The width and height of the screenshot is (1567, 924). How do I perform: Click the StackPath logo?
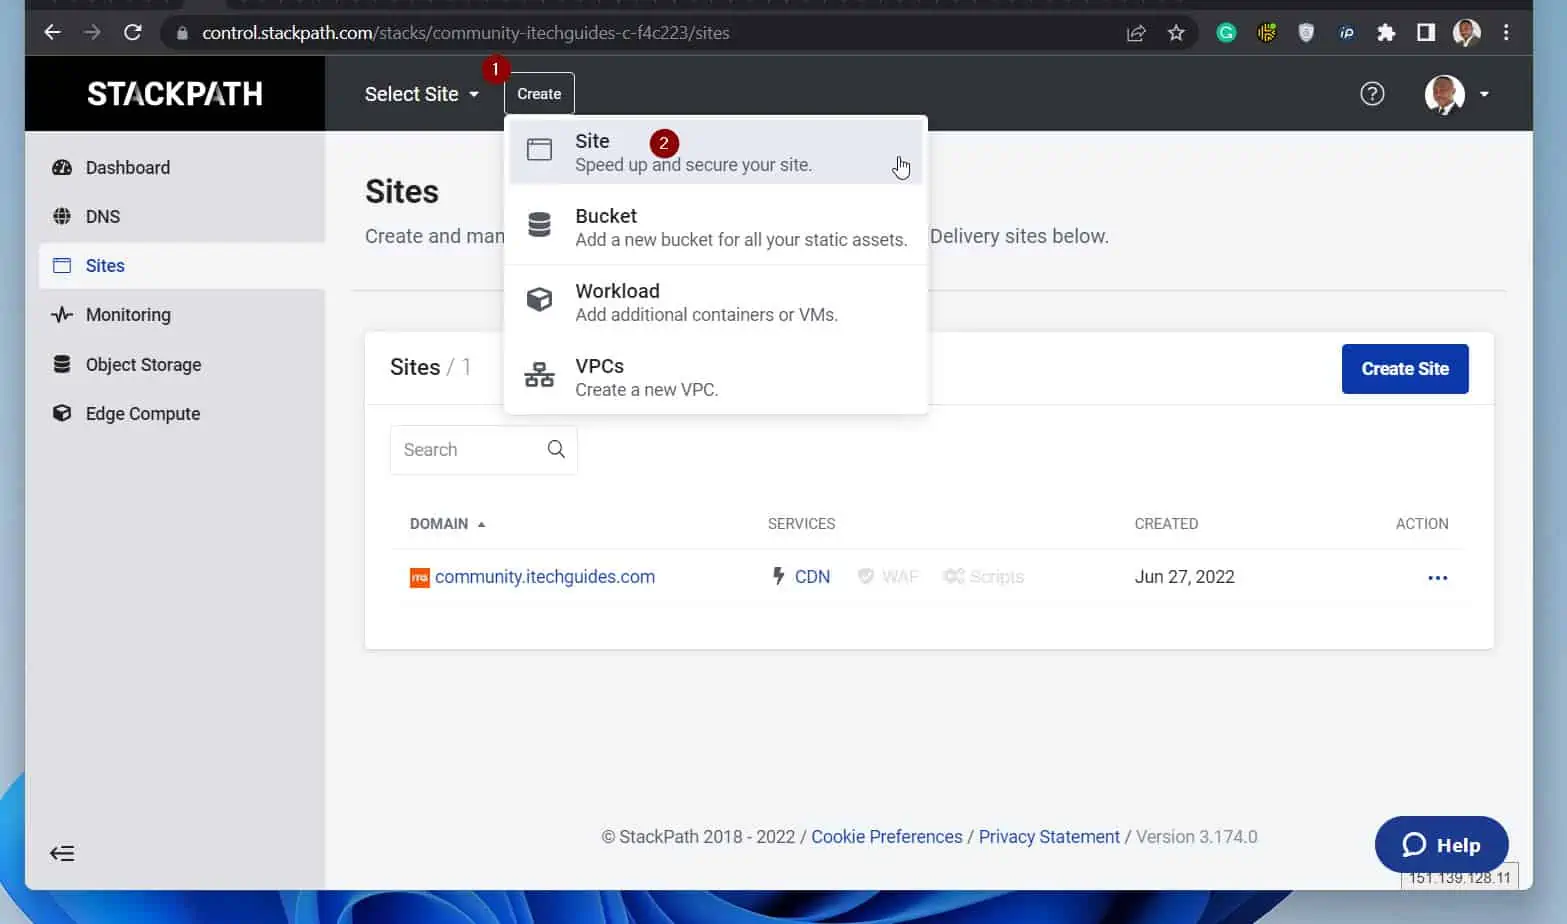(x=175, y=94)
